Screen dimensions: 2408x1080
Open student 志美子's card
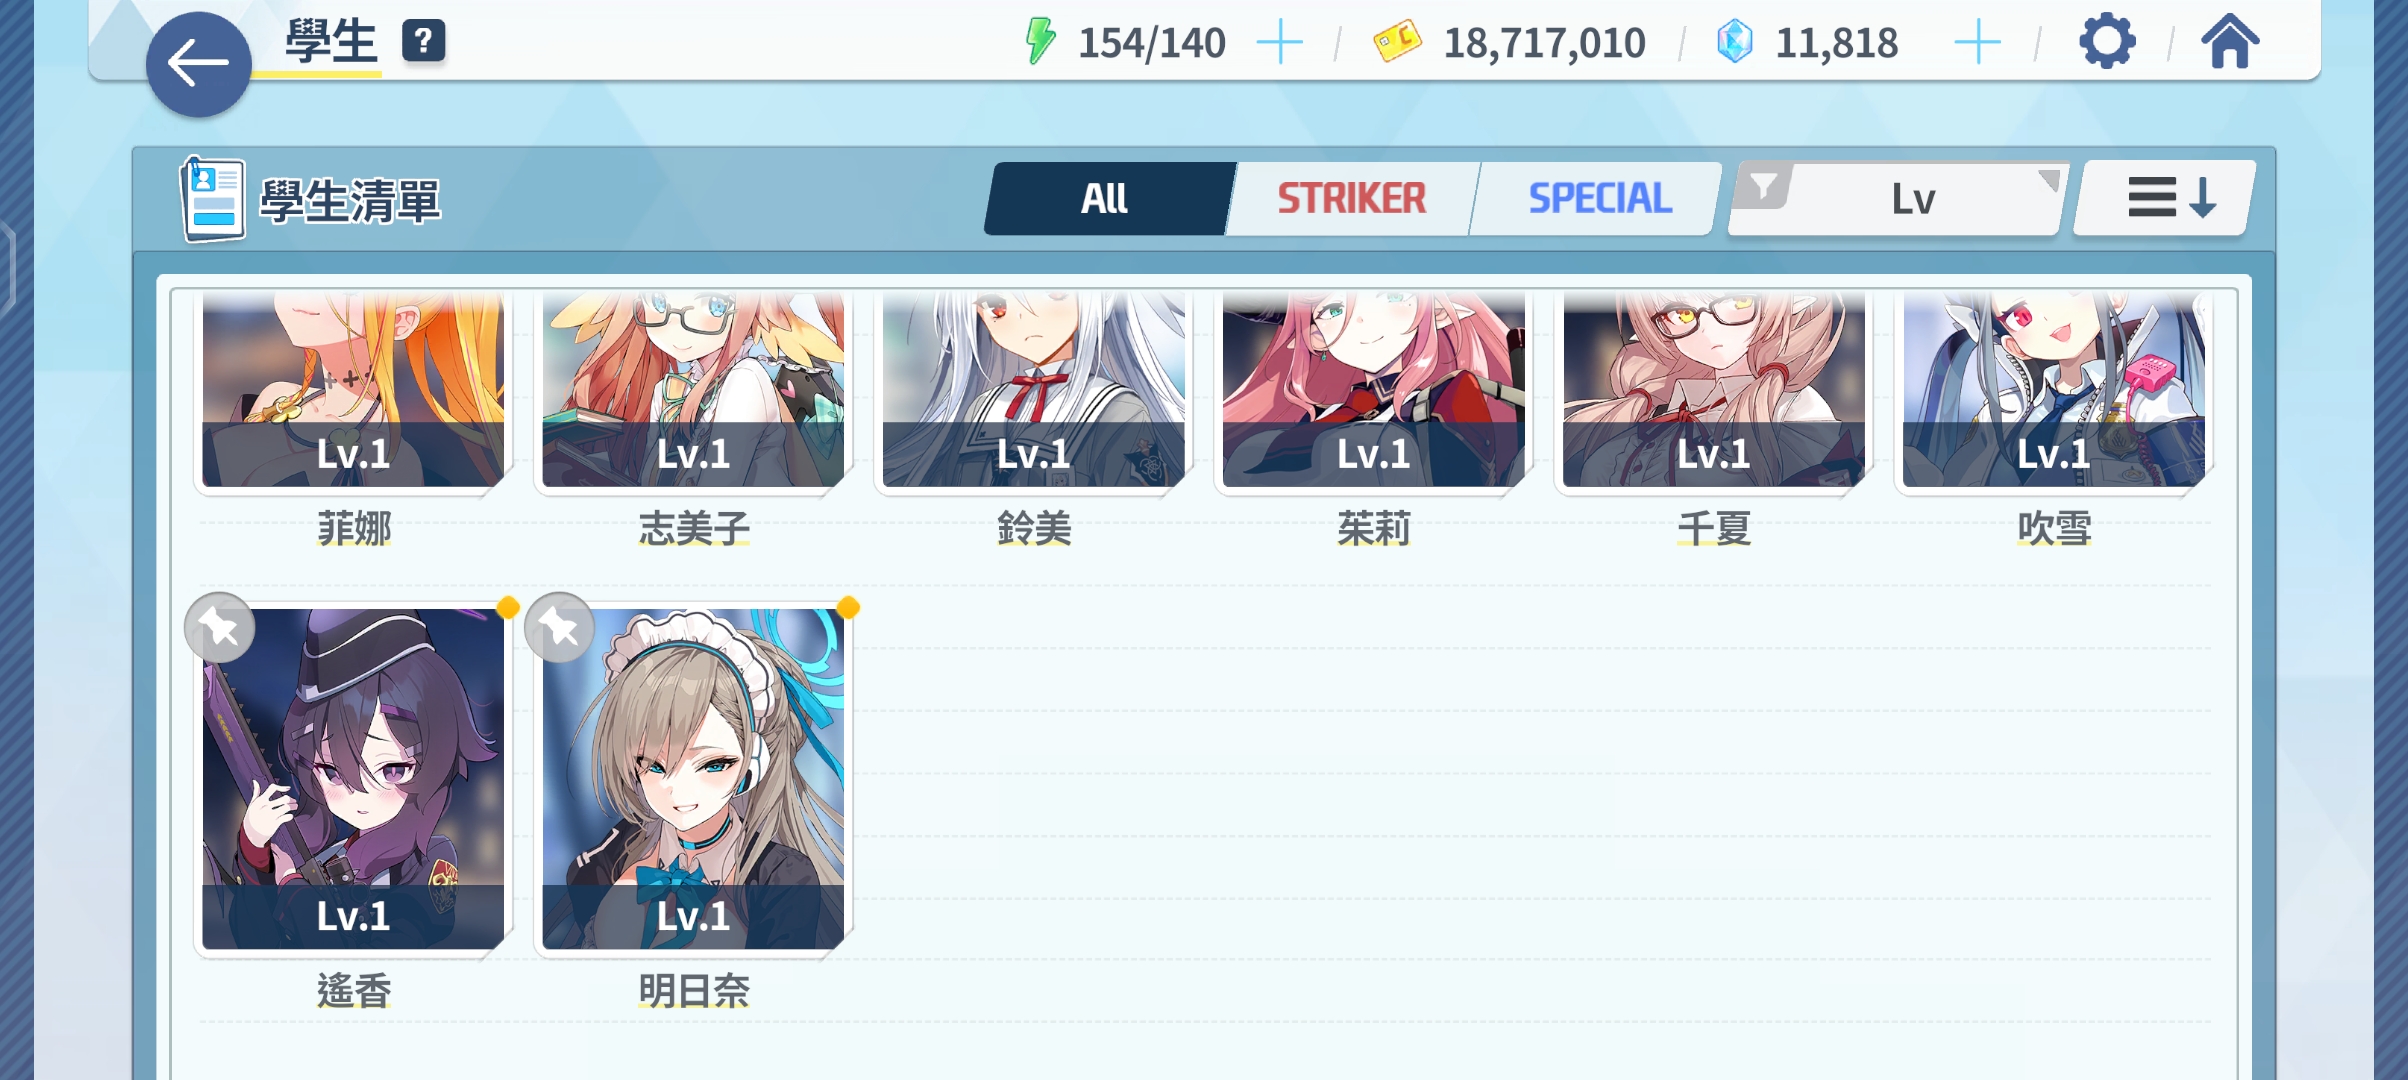pos(693,390)
